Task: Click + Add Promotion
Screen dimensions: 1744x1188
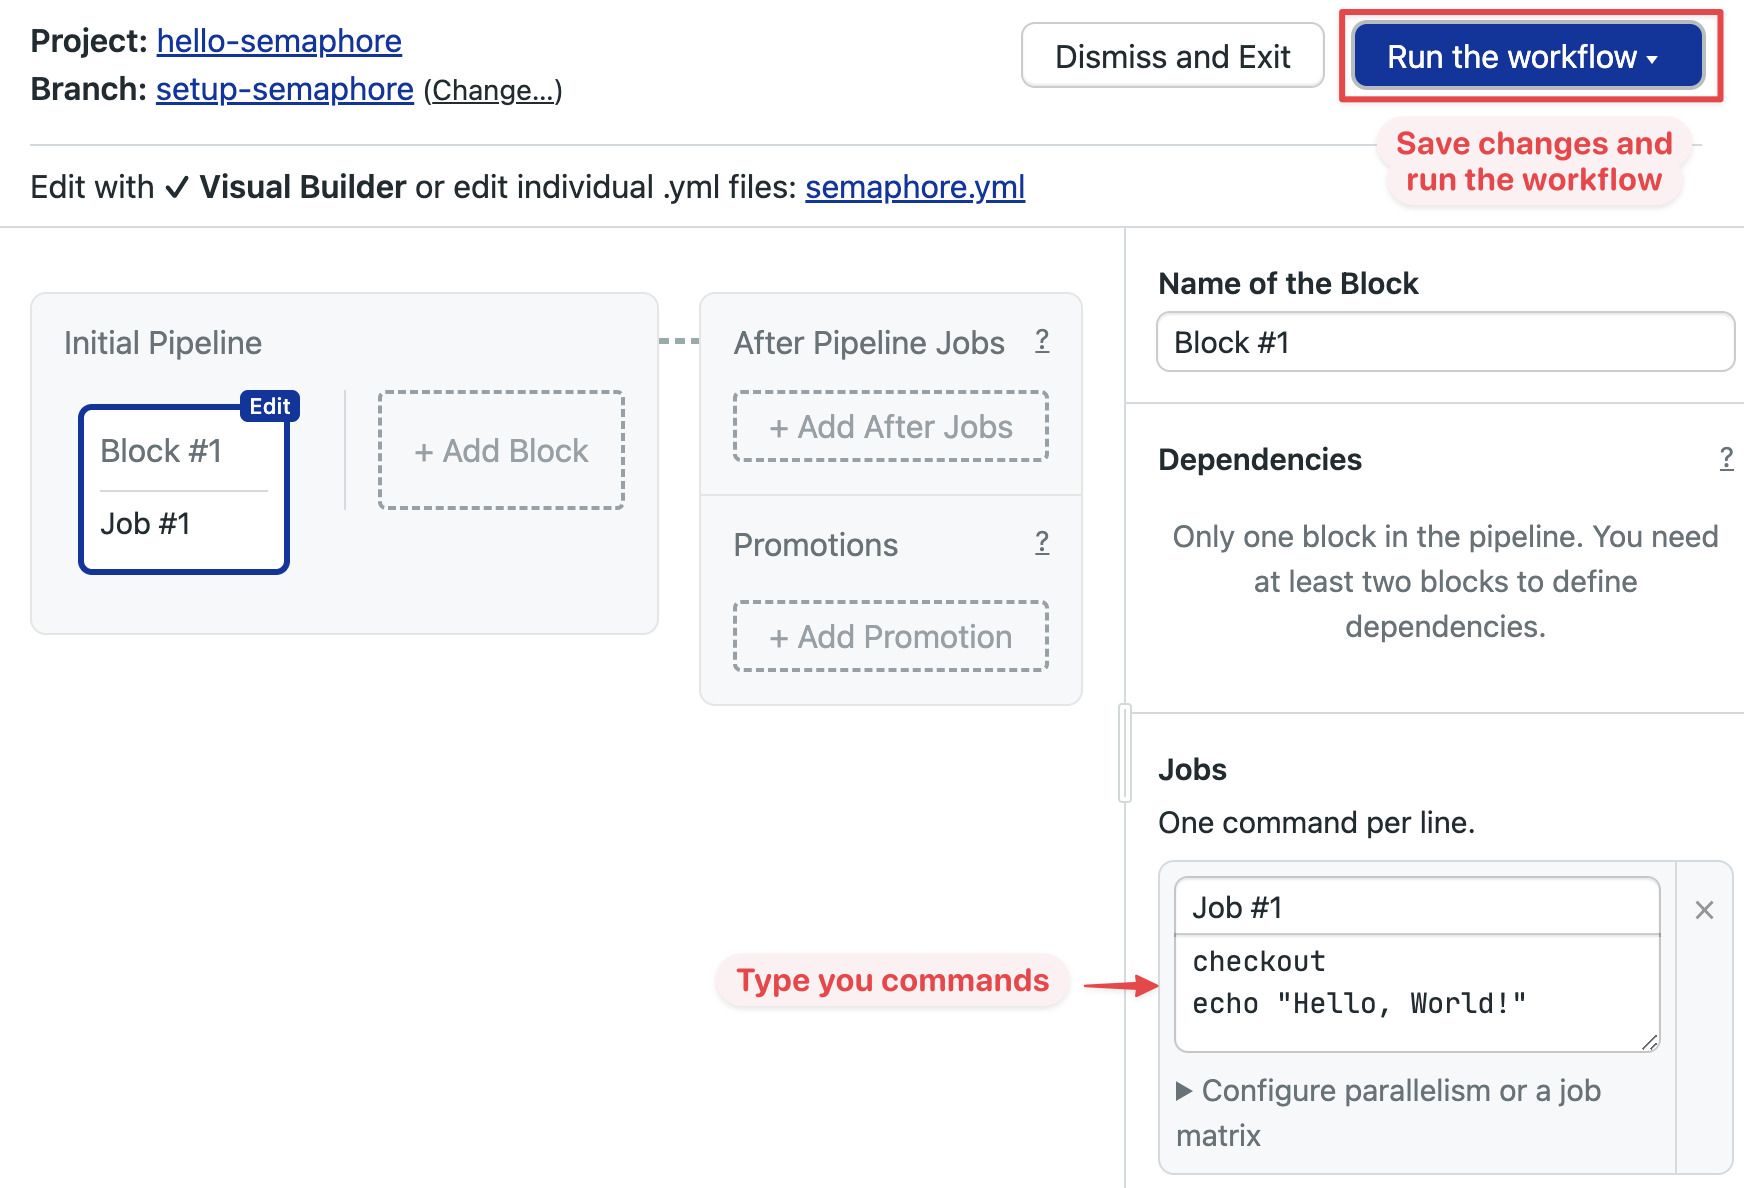Action: pos(890,637)
